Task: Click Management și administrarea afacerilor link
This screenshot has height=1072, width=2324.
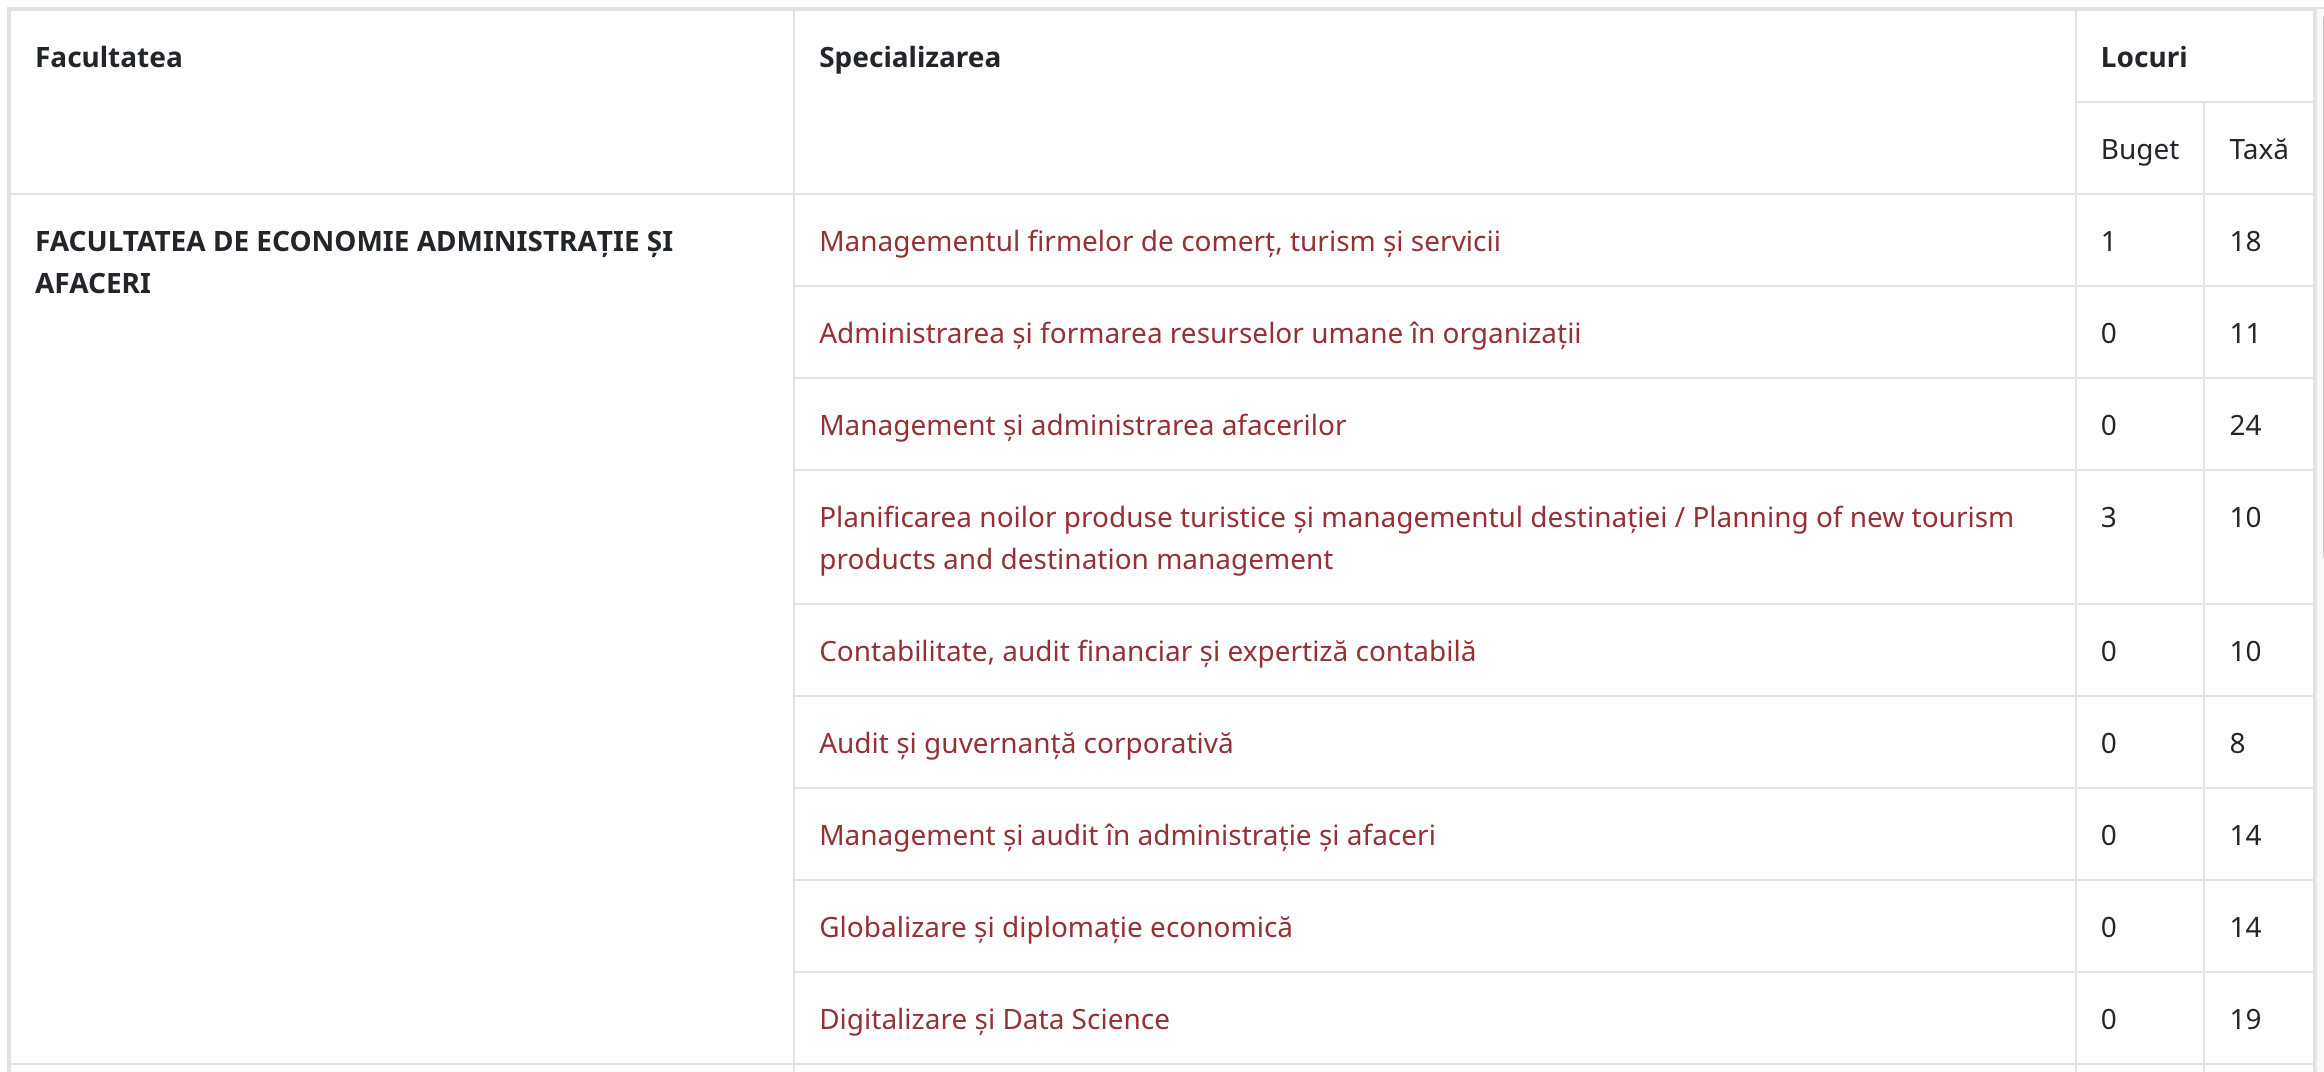Action: click(1082, 425)
